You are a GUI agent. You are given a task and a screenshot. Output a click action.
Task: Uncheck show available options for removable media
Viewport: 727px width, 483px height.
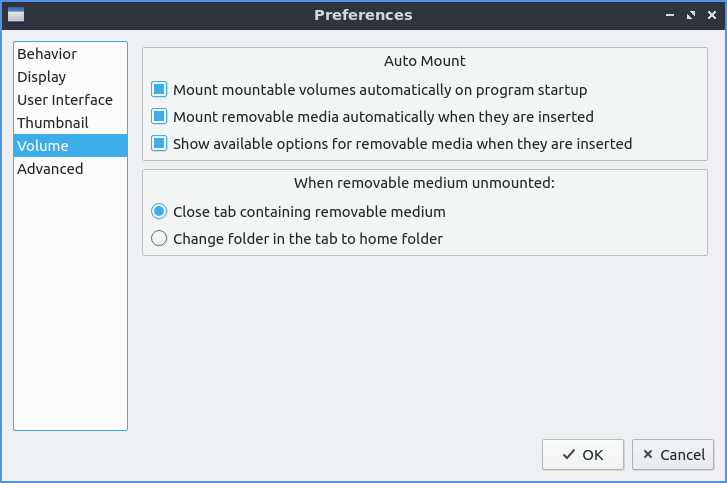tap(159, 144)
